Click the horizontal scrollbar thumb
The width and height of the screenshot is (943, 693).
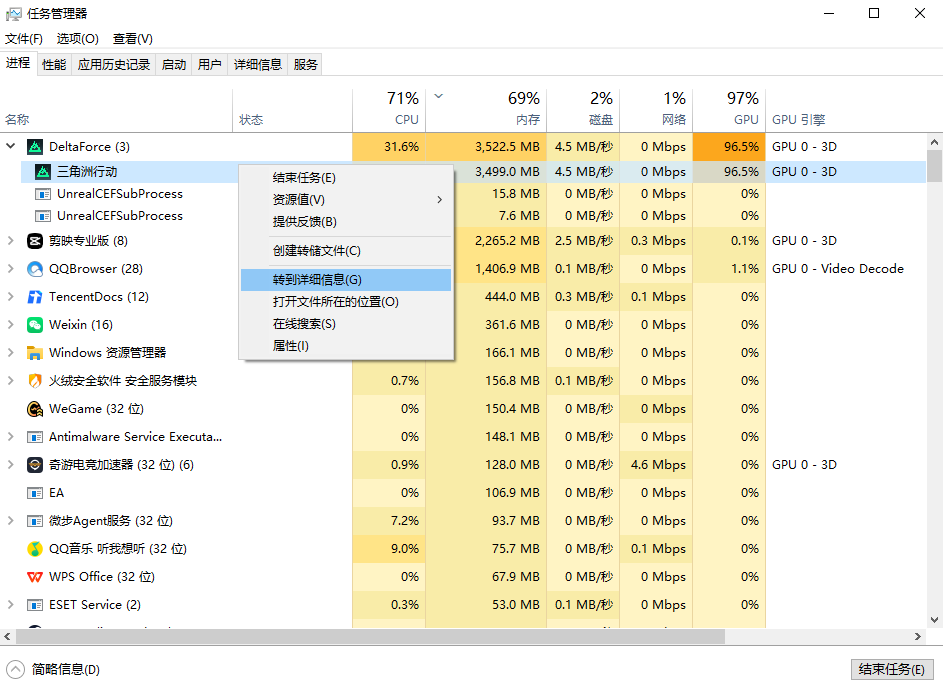pos(370,637)
